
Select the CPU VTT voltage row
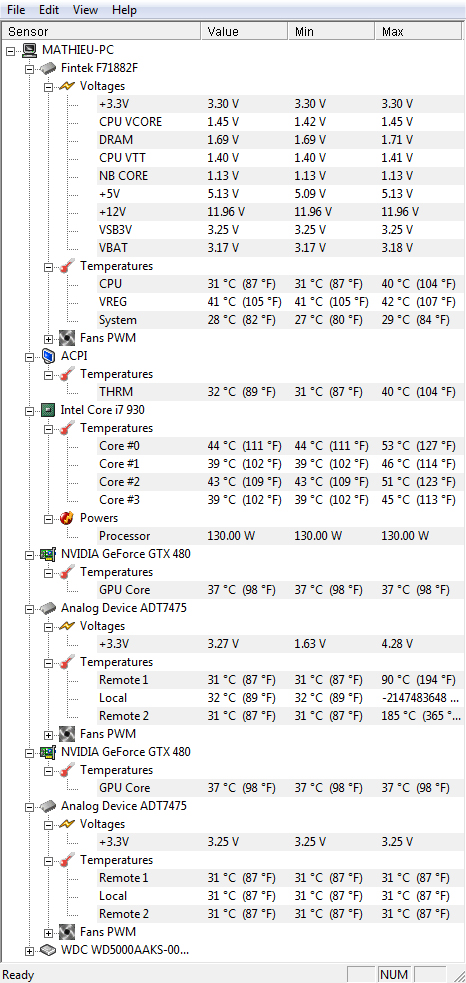pyautogui.click(x=280, y=158)
